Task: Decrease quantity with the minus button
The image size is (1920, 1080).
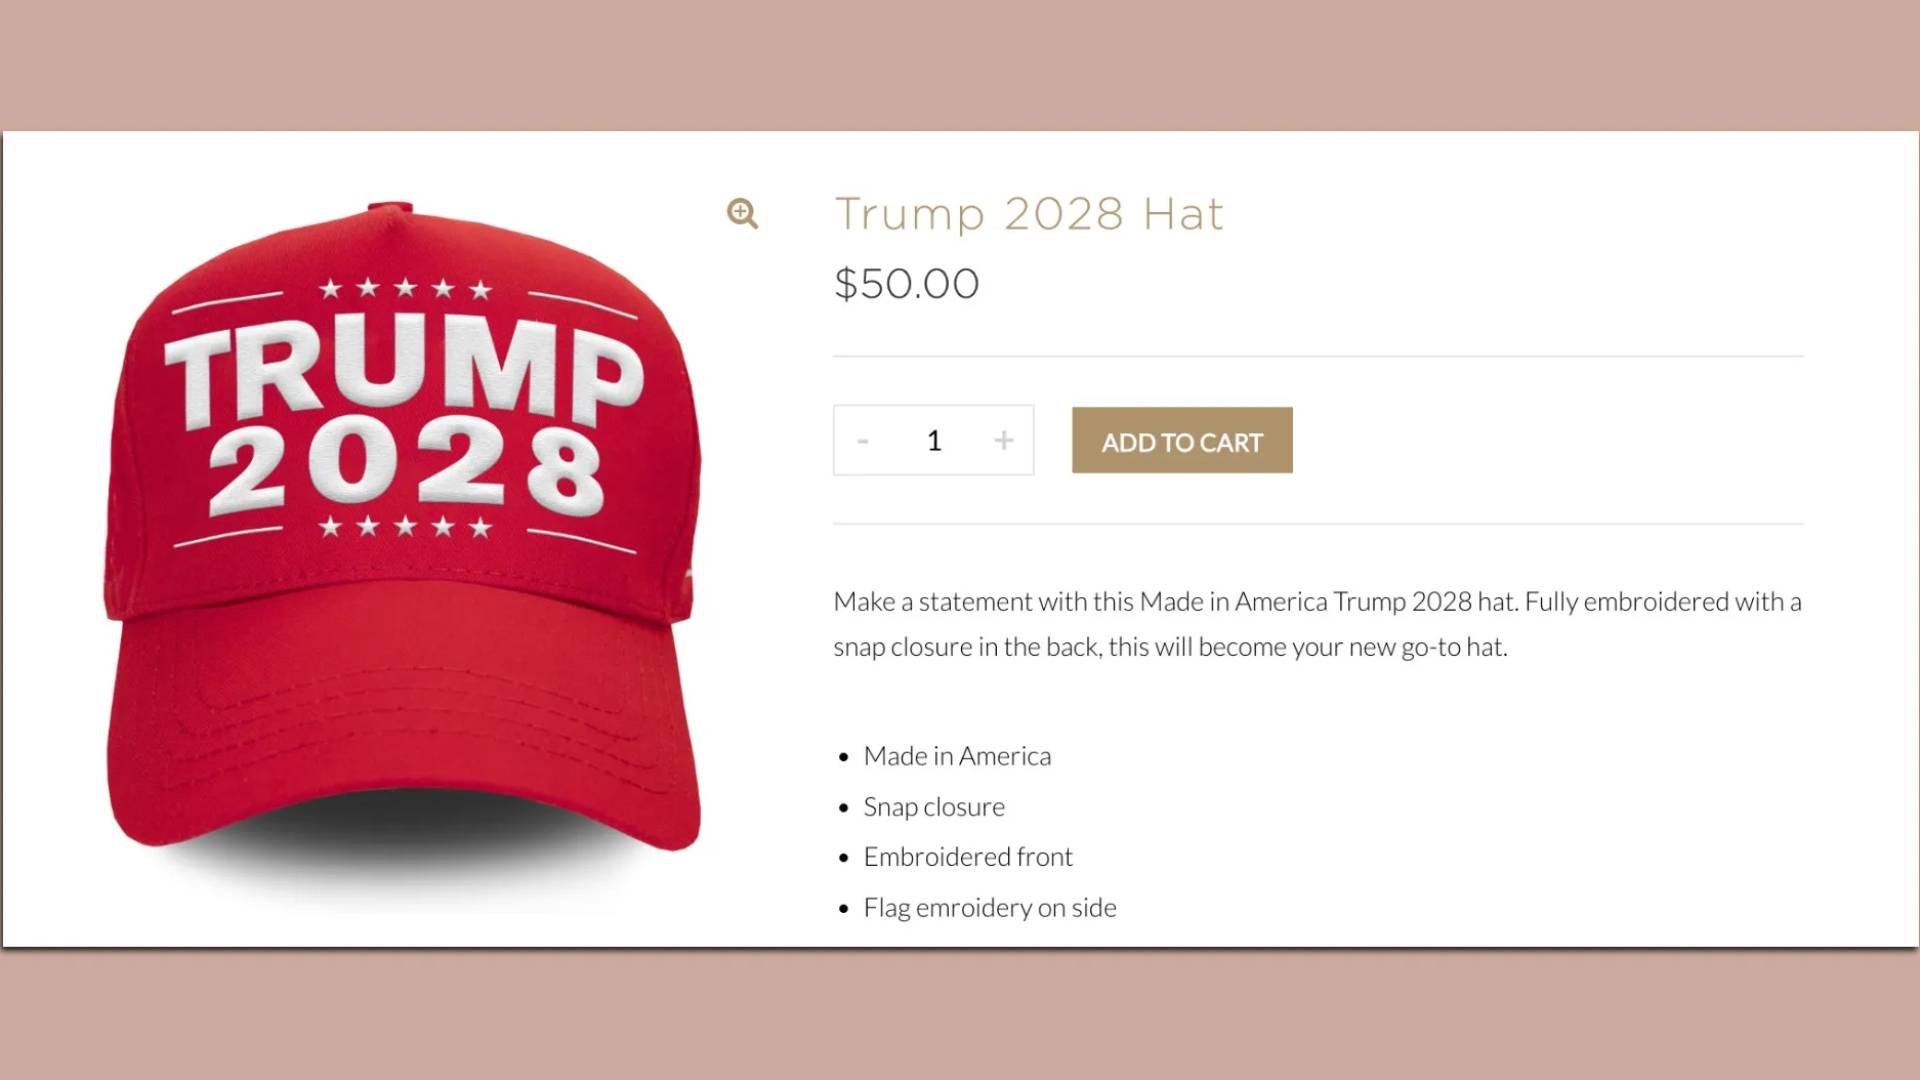Action: (x=863, y=440)
